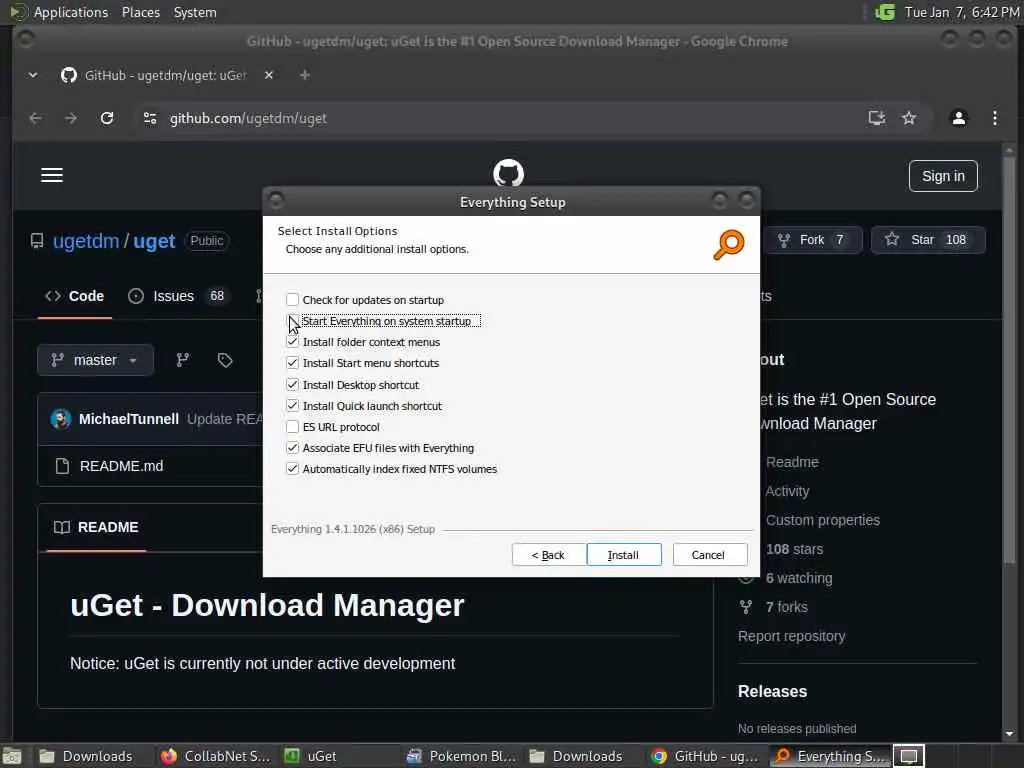Close the GitHub uget tab
Image resolution: width=1024 pixels, height=768 pixels.
tap(268, 75)
